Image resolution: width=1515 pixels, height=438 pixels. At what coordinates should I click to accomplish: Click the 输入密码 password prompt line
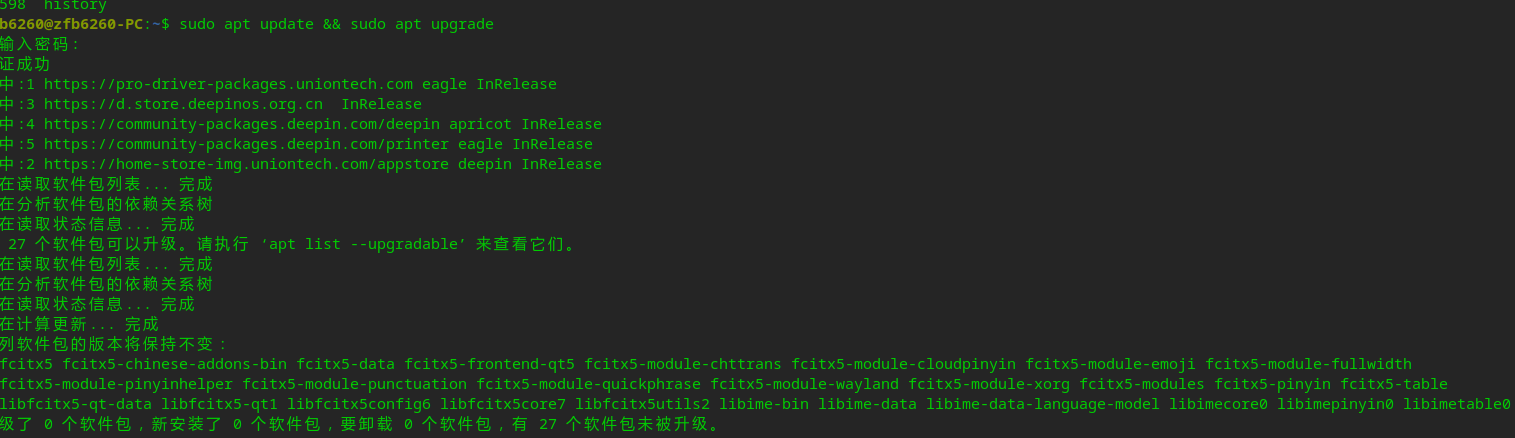[x=40, y=44]
